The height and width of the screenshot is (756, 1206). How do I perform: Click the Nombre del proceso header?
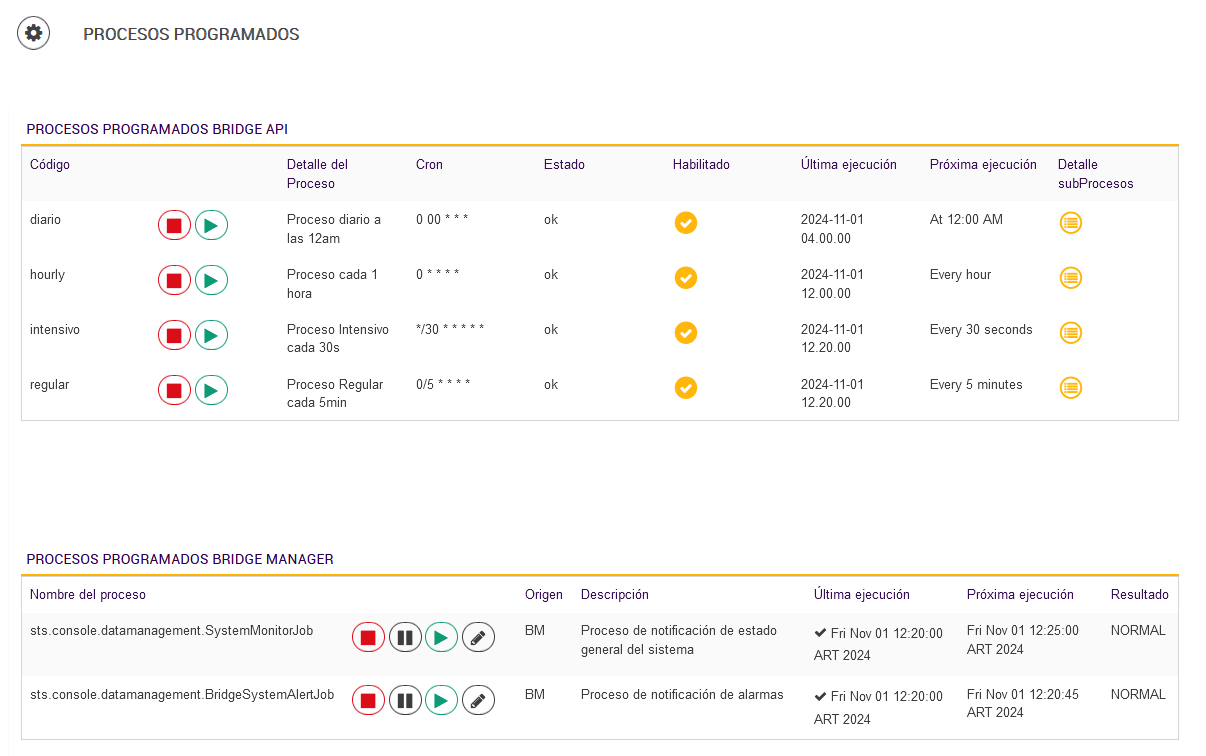tap(88, 595)
